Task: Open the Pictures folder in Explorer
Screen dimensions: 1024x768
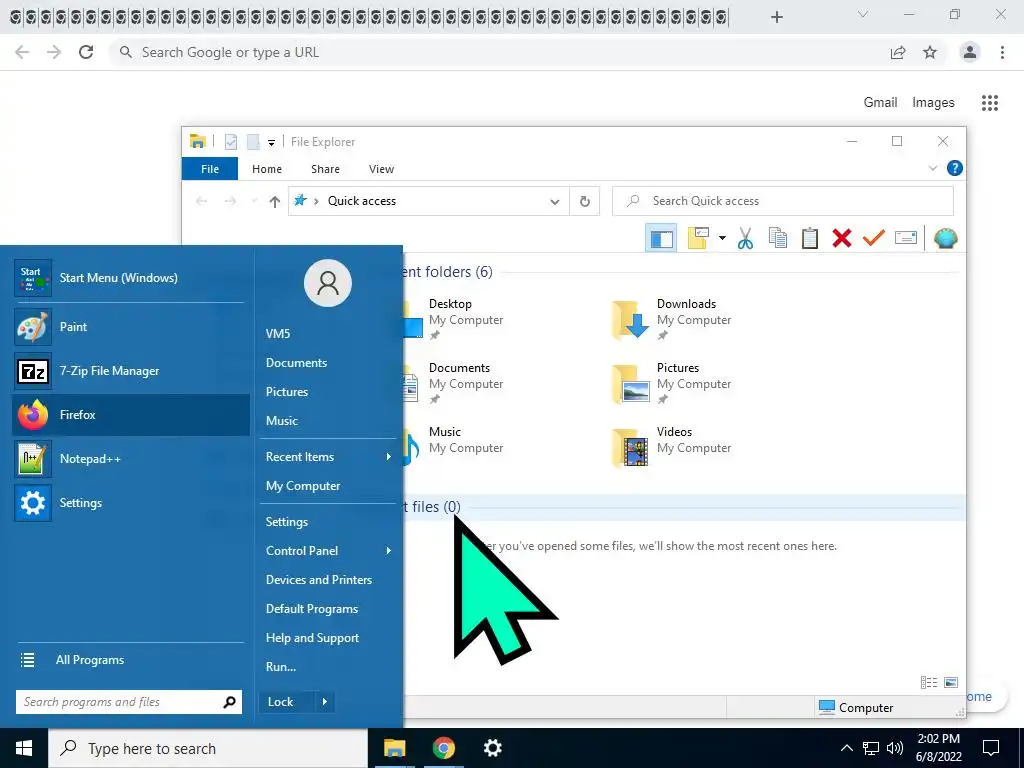Action: pos(671,383)
